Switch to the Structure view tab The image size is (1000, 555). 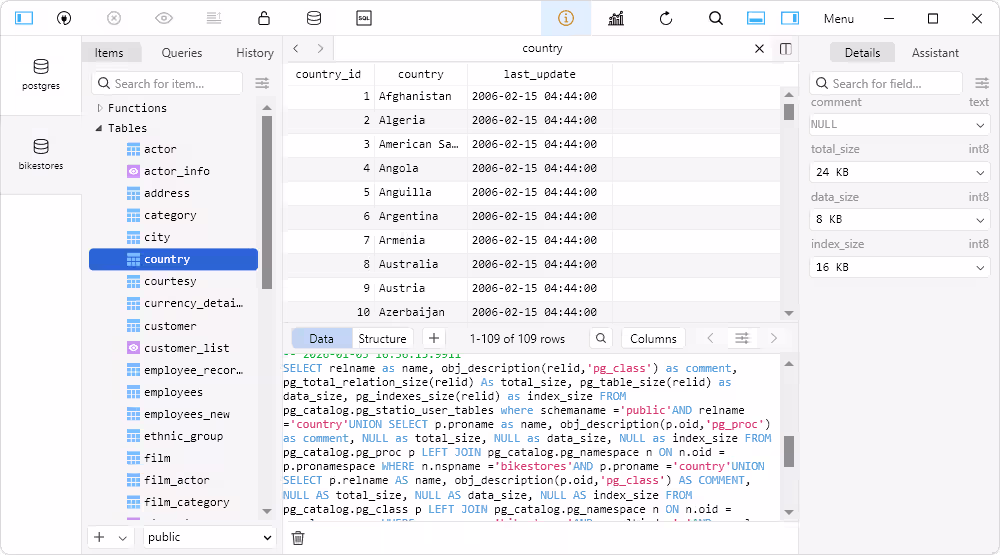[x=382, y=339]
